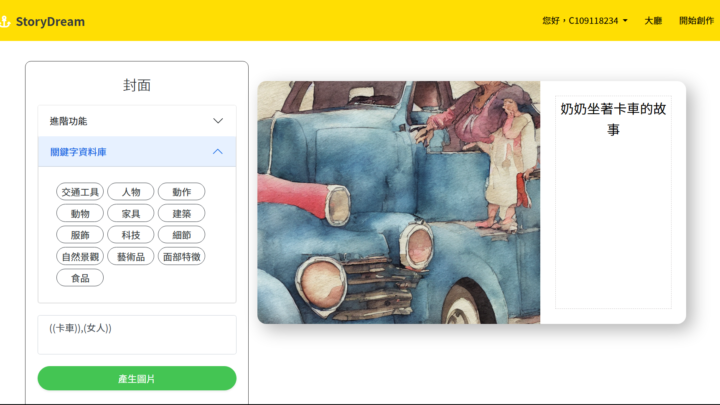Viewport: 720px width, 405px height.
Task: Edit the story title 奶奶坐著卡車的故事
Action: (612, 119)
